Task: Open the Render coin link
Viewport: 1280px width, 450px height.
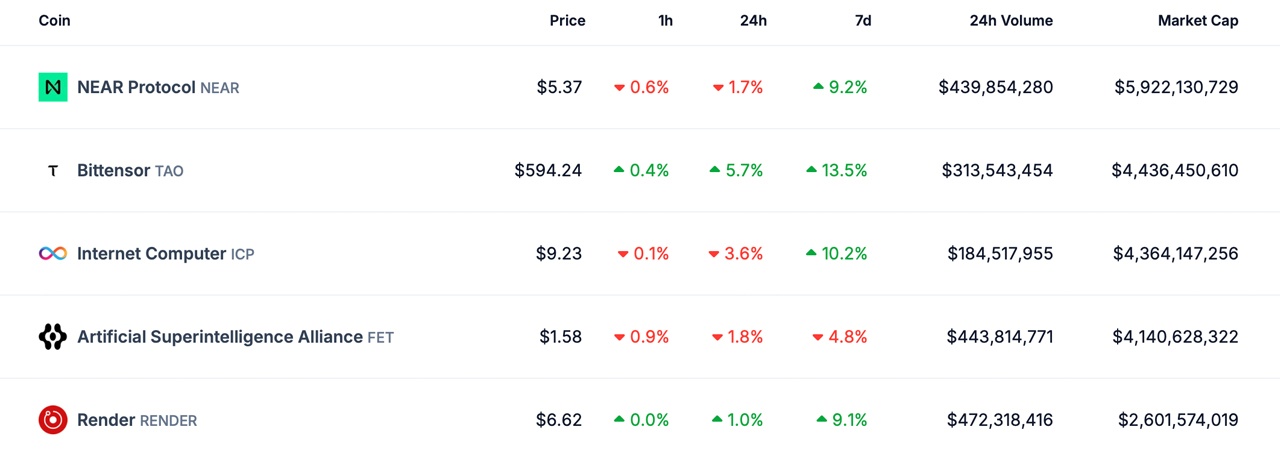Action: tap(106, 420)
